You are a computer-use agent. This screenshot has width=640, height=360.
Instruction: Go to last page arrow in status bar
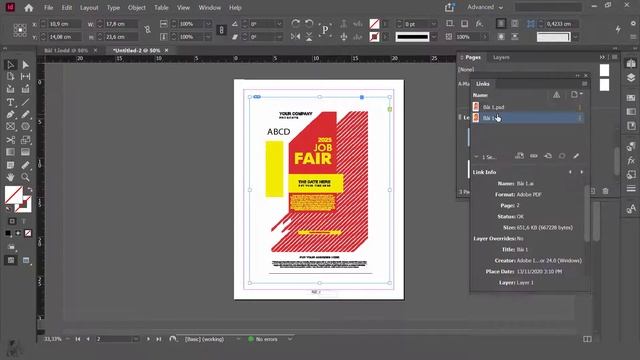159,339
